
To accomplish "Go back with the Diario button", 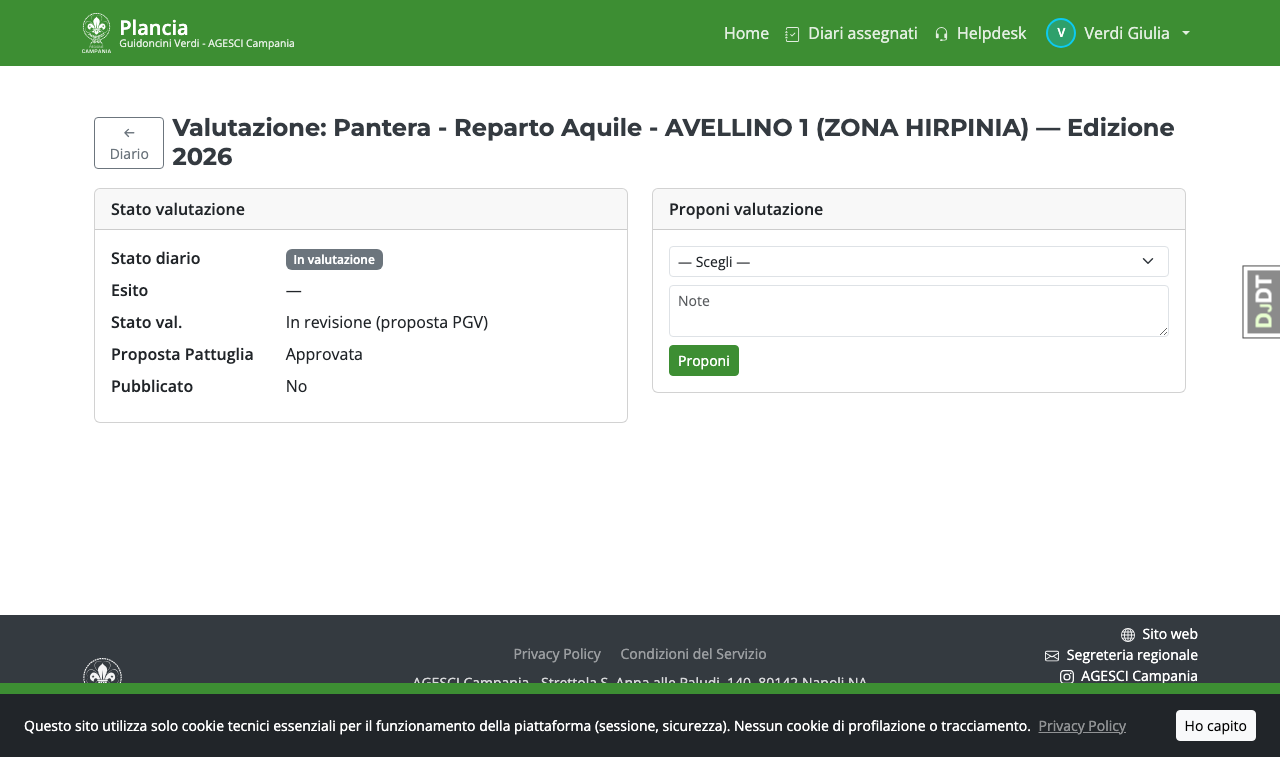I will (129, 143).
